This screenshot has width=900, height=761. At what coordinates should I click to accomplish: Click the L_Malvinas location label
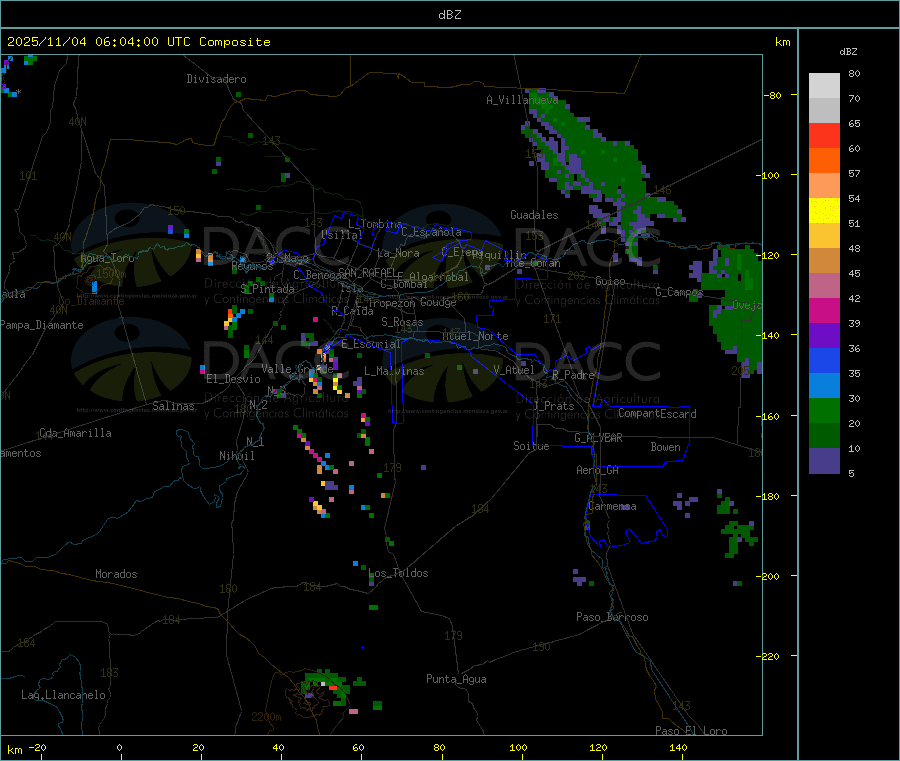(394, 371)
